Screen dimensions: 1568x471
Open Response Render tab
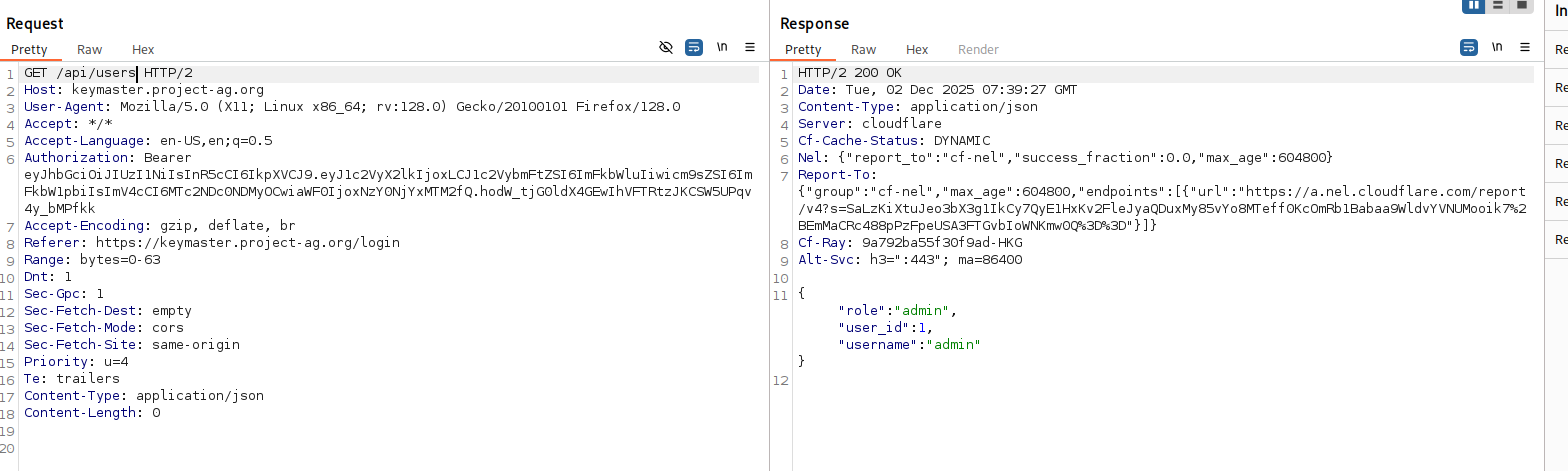(978, 49)
